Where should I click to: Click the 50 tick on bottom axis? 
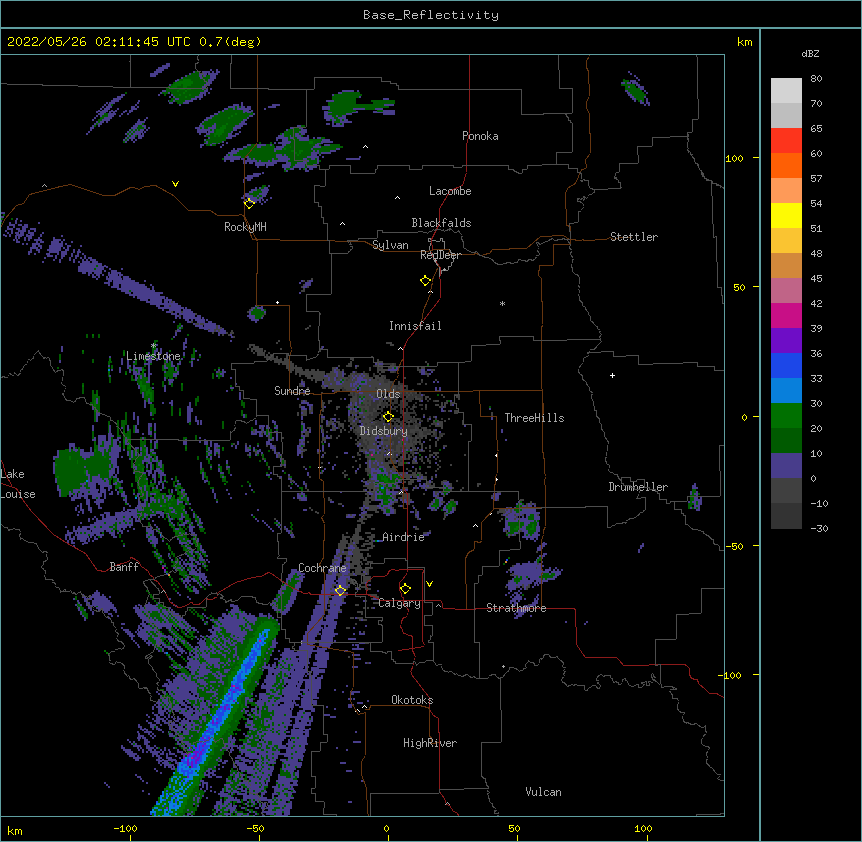[x=514, y=828]
